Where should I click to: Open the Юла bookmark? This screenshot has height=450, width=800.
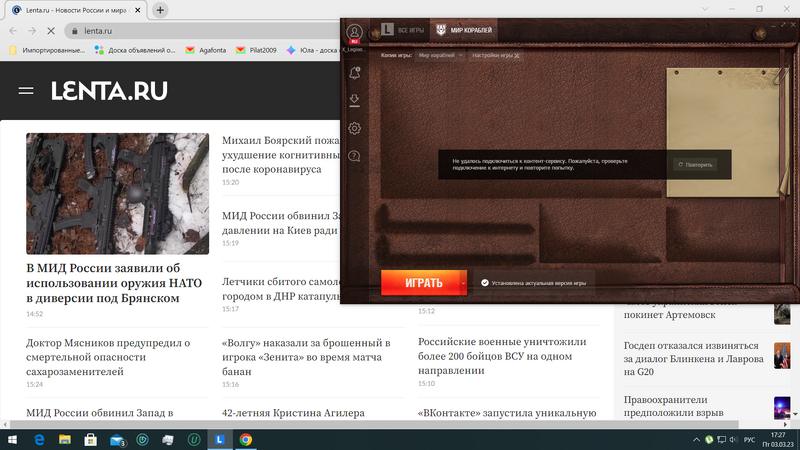313,50
